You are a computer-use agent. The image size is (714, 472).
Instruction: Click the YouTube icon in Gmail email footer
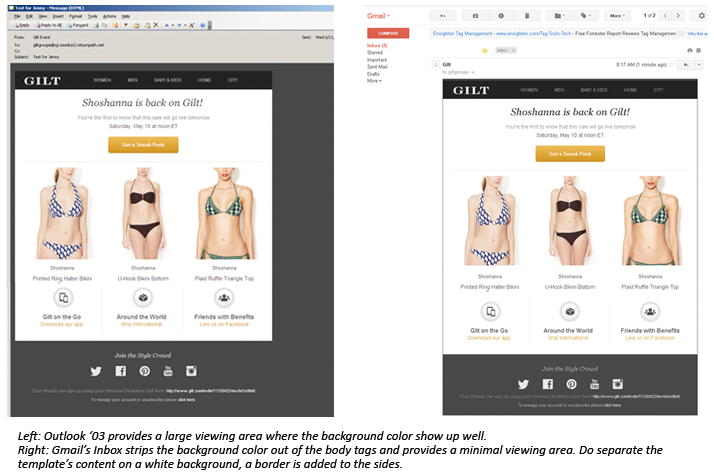[x=595, y=384]
